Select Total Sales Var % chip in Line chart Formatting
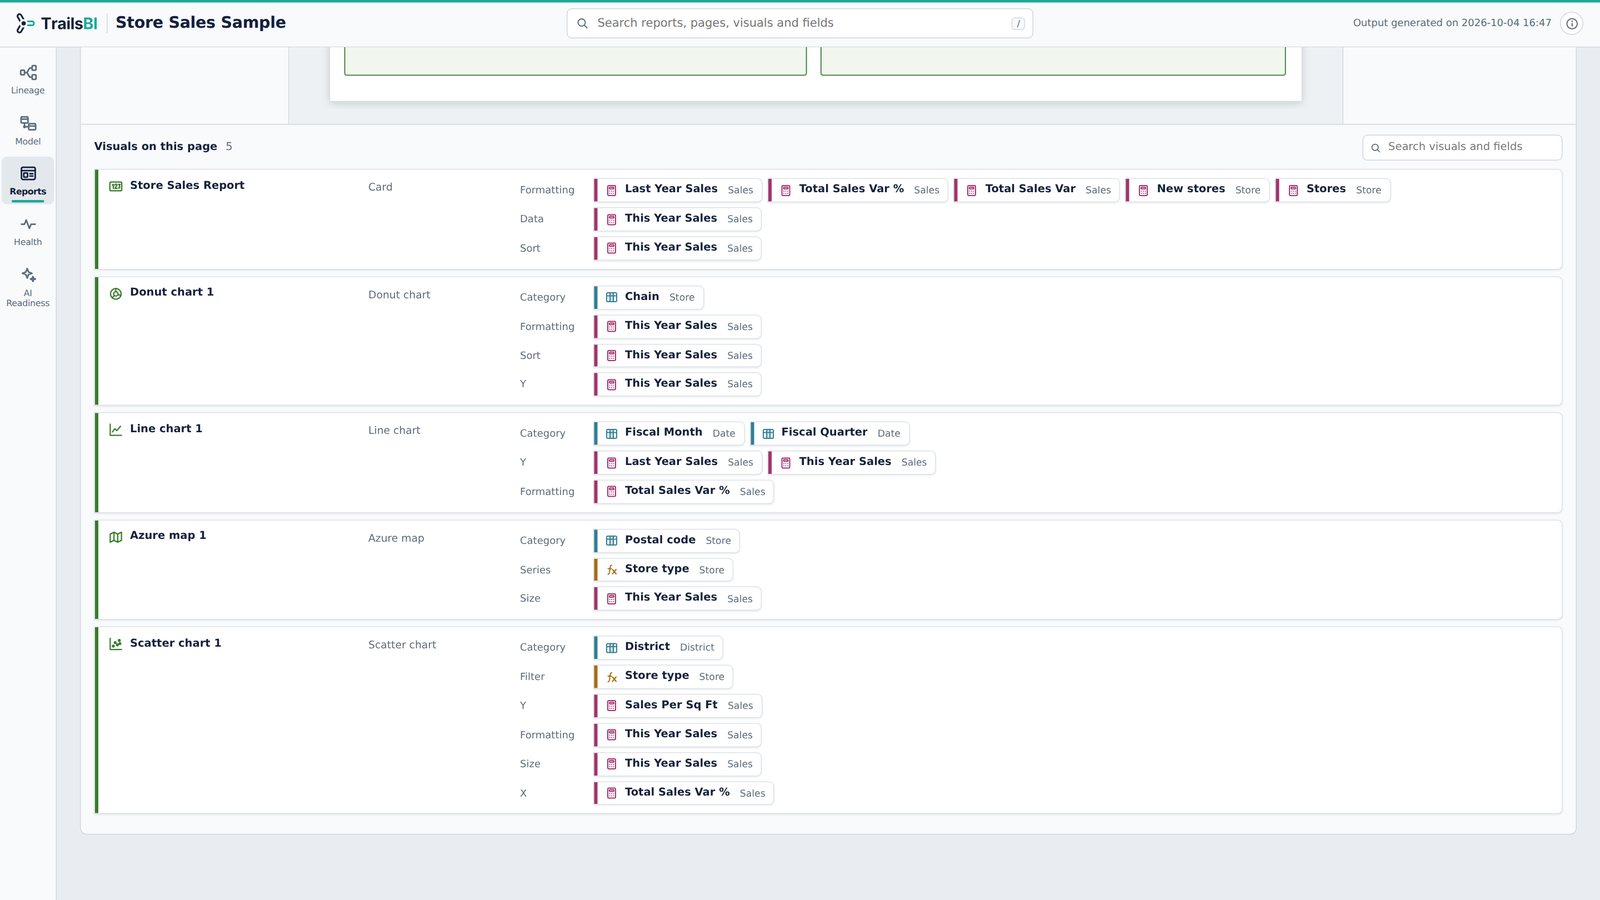 tap(684, 492)
